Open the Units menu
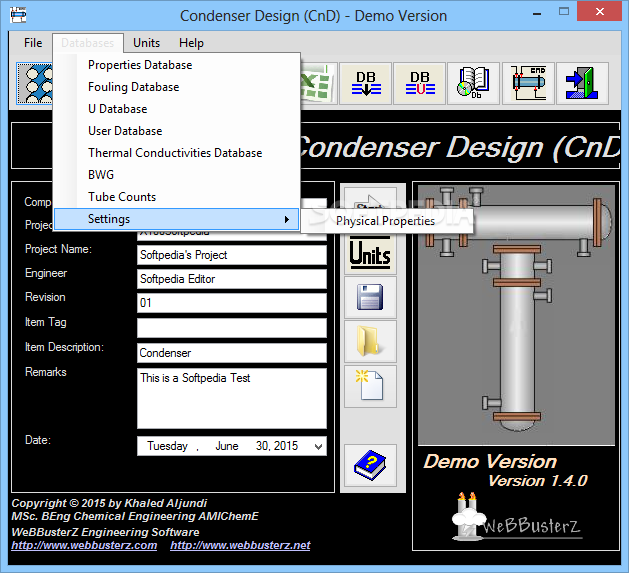 click(x=146, y=43)
